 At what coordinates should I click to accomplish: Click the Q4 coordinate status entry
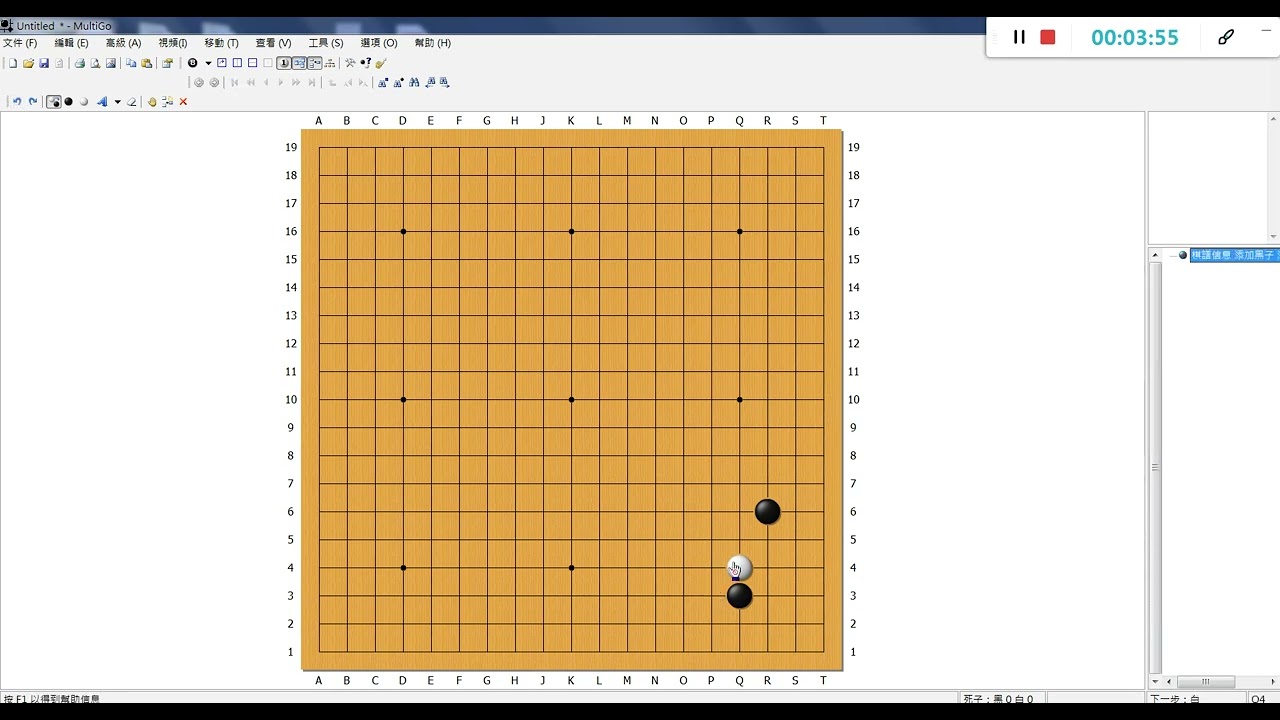point(1258,699)
